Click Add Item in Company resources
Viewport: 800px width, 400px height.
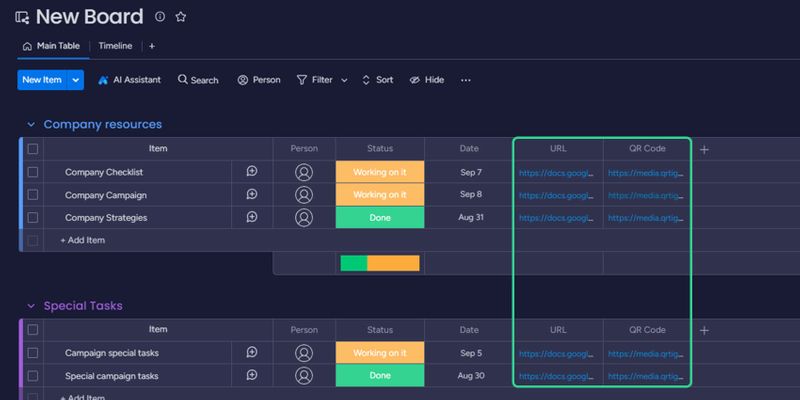(83, 240)
